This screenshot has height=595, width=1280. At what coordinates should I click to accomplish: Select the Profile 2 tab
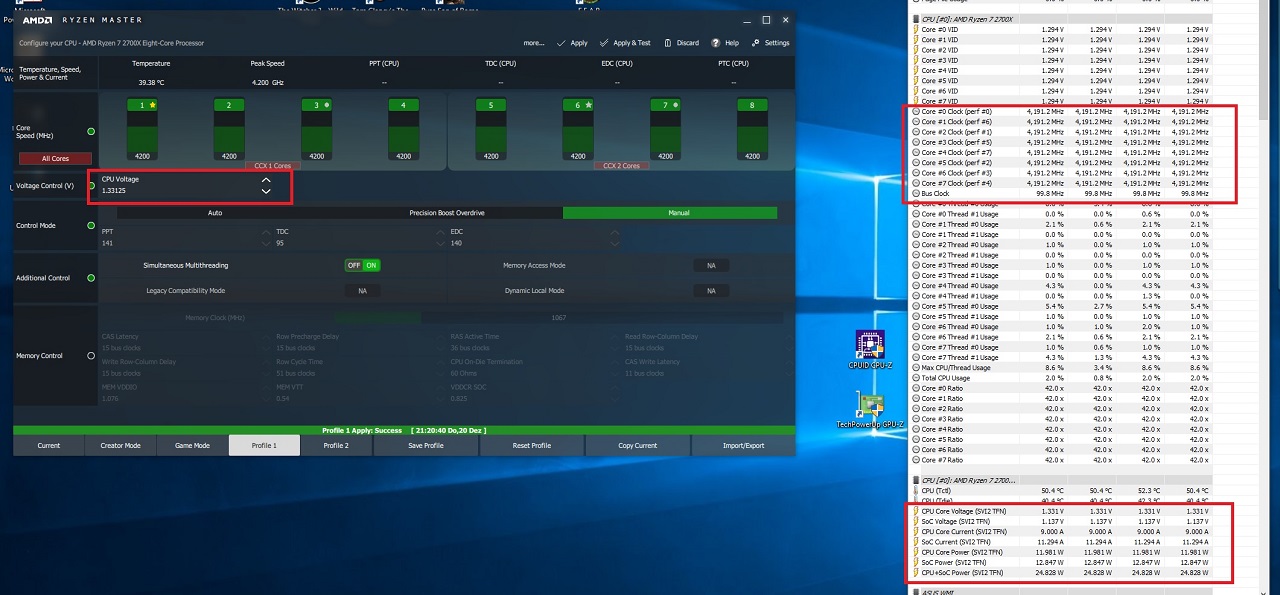click(x=336, y=446)
